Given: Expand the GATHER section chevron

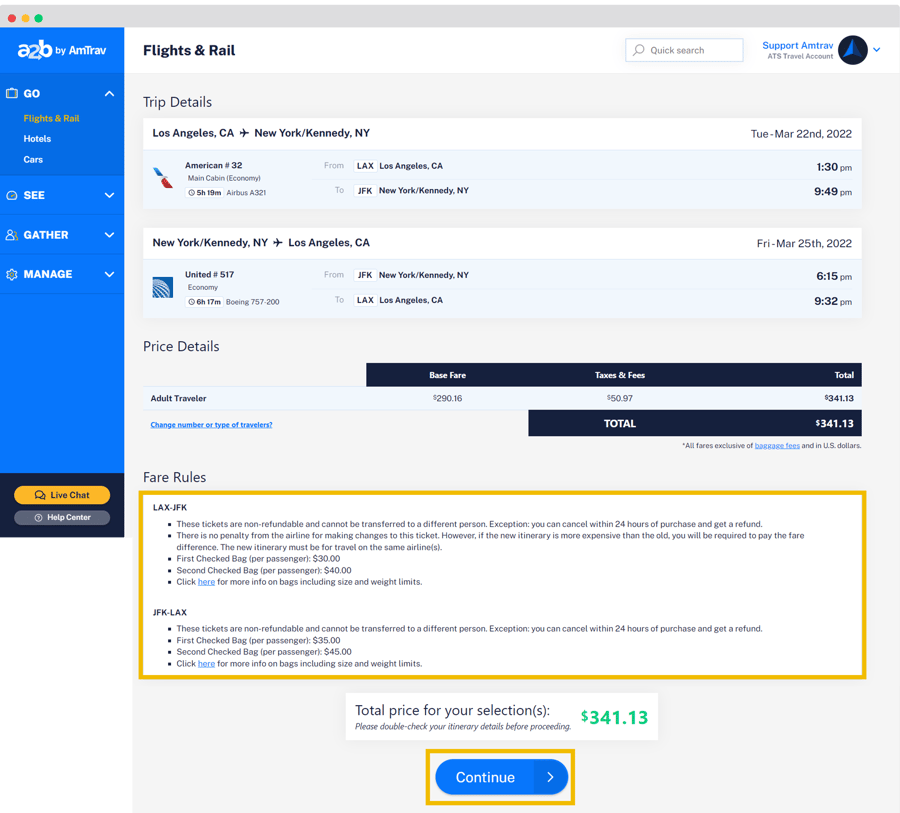Looking at the screenshot, I should coord(109,235).
